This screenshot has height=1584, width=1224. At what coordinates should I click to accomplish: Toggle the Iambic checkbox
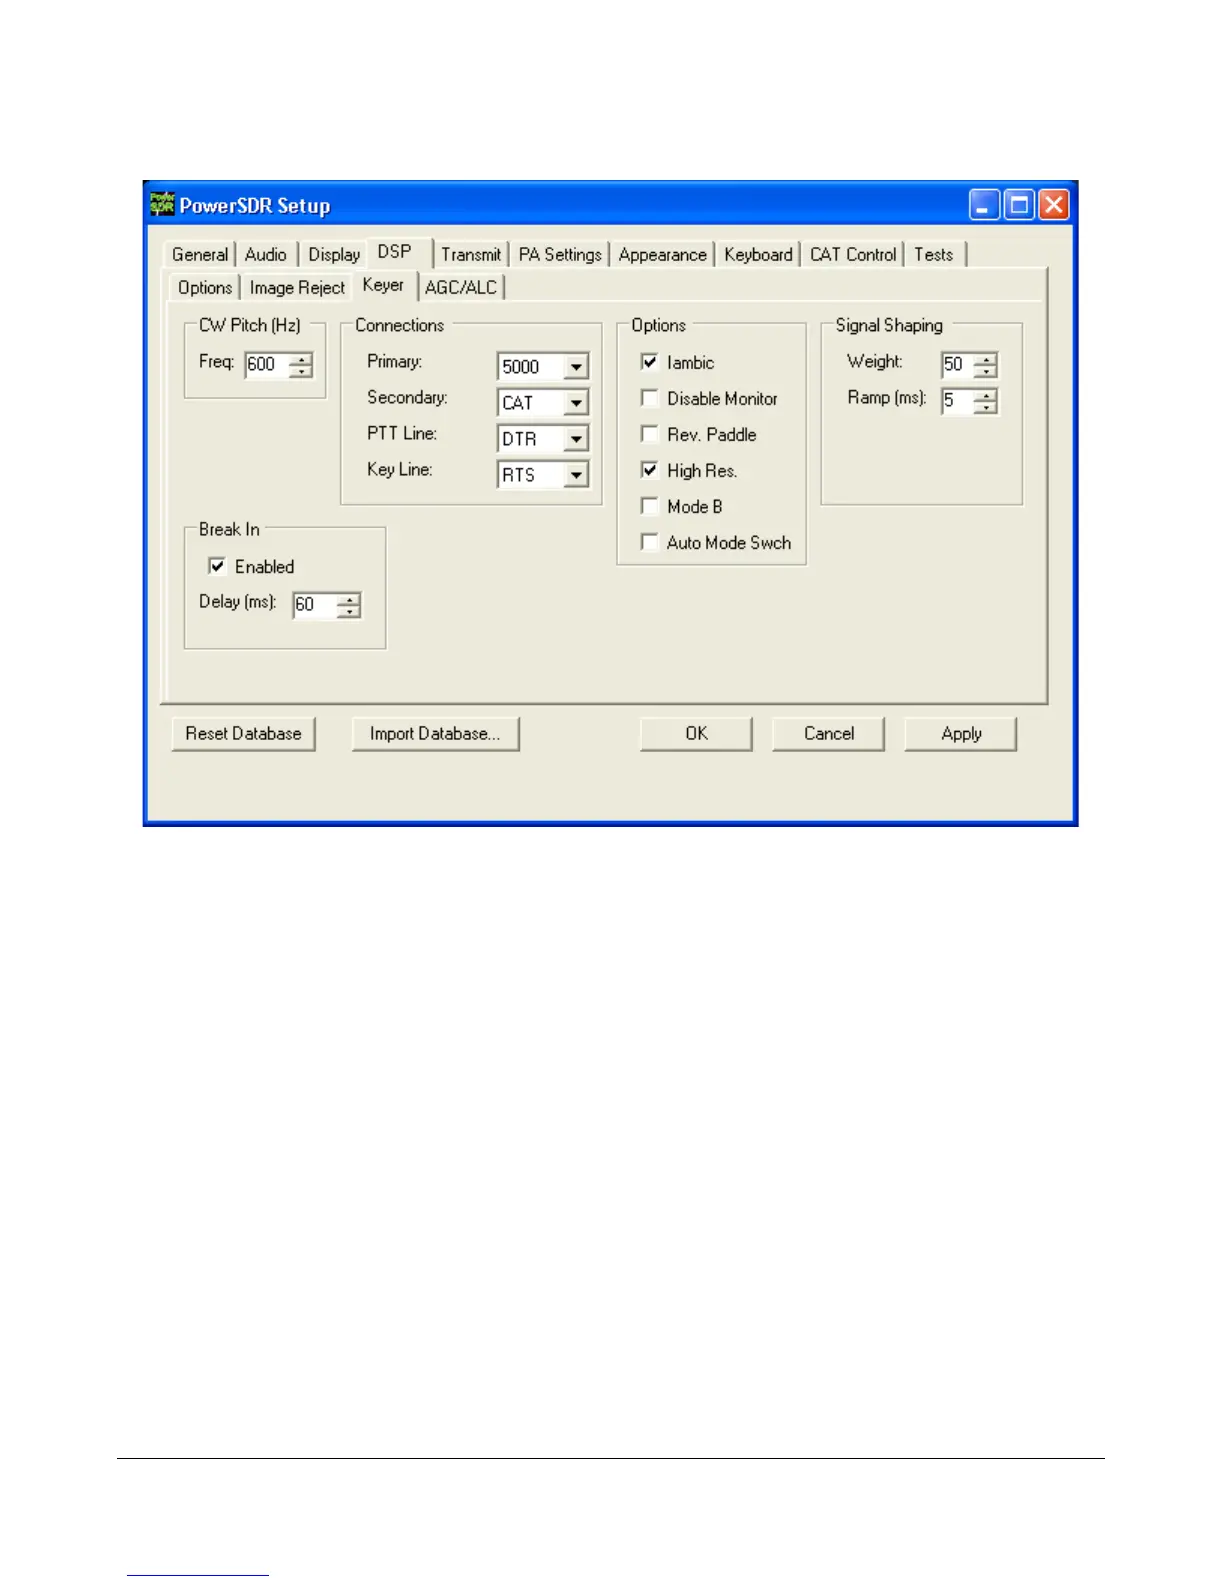tap(649, 362)
